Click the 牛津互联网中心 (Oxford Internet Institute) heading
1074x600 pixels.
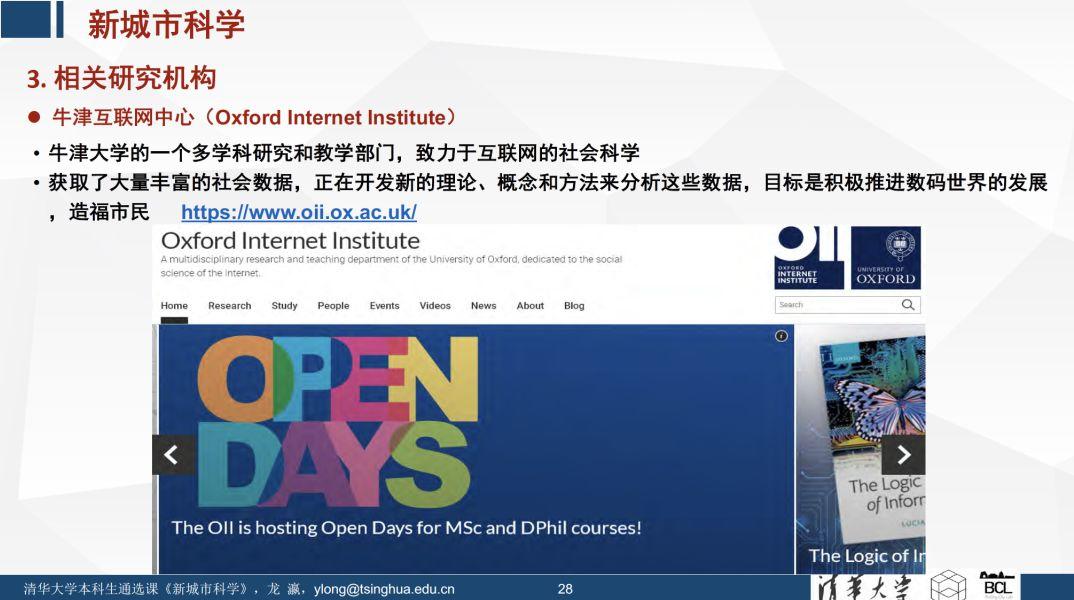pyautogui.click(x=253, y=118)
